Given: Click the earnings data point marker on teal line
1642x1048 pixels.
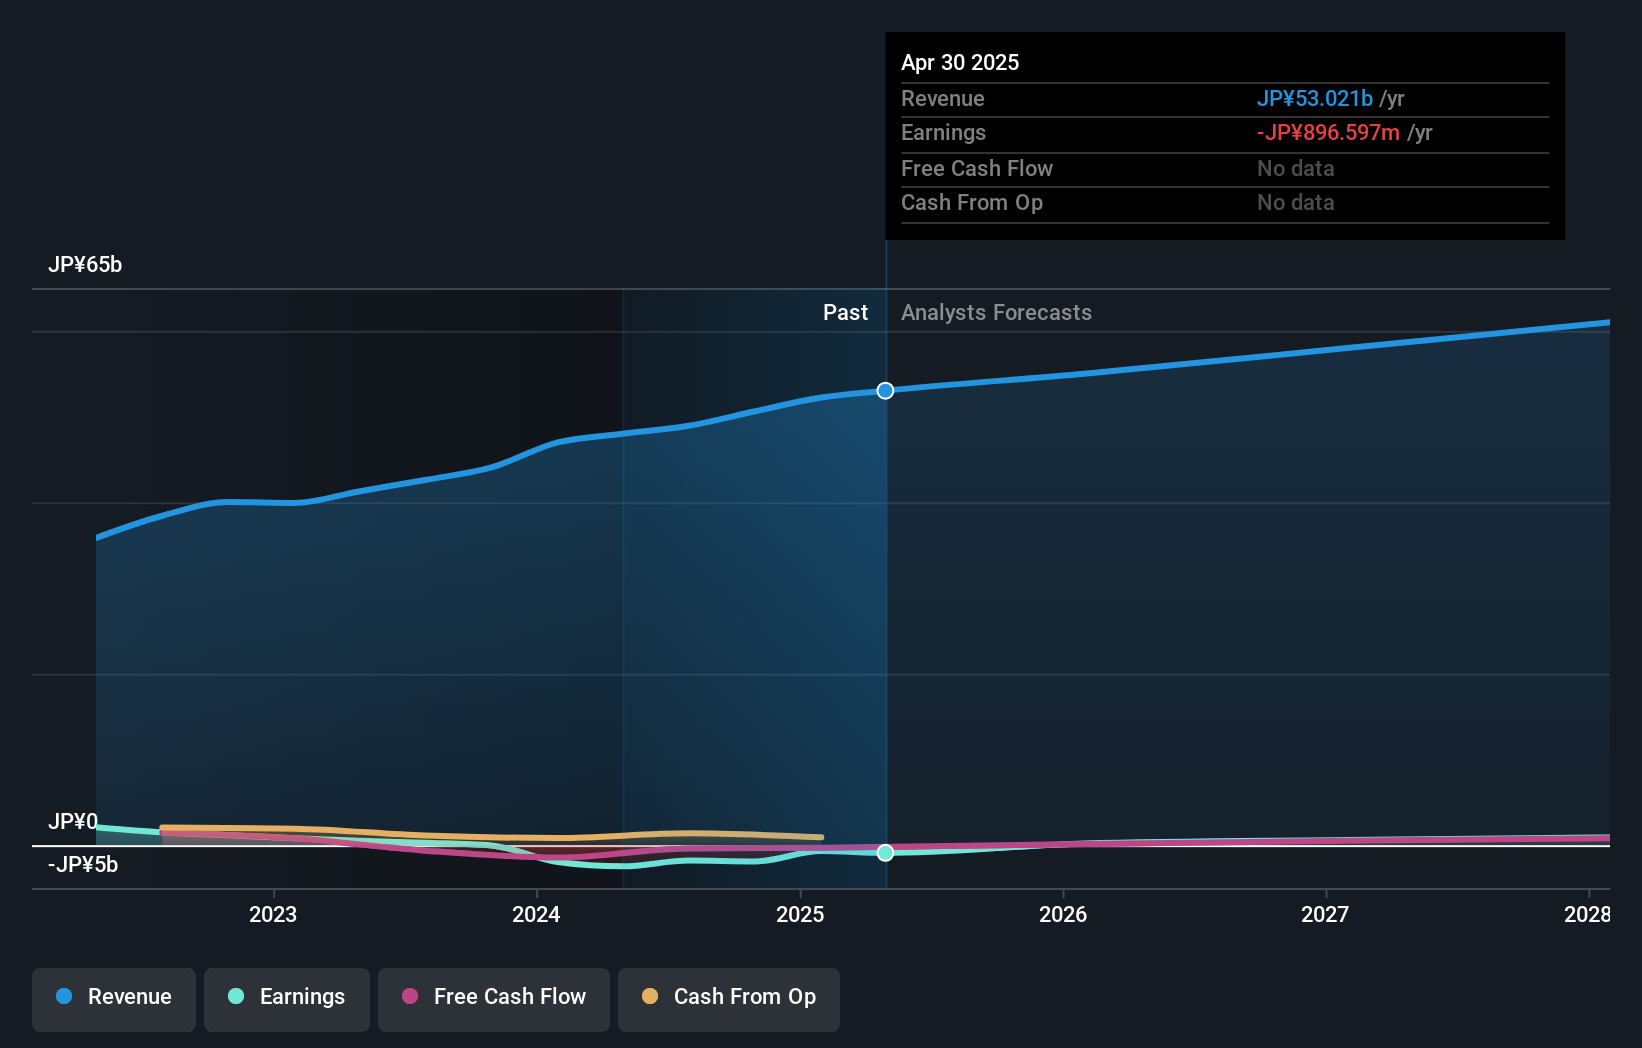Looking at the screenshot, I should click(x=885, y=853).
